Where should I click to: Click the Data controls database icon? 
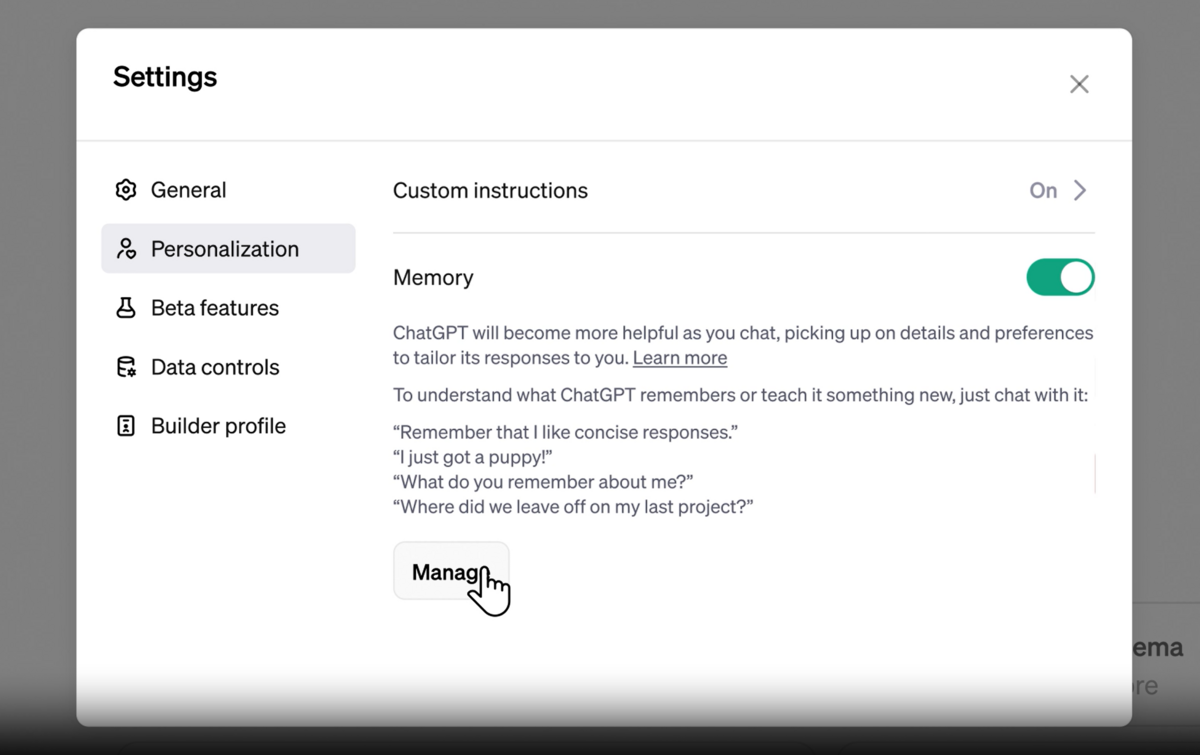[x=126, y=367]
